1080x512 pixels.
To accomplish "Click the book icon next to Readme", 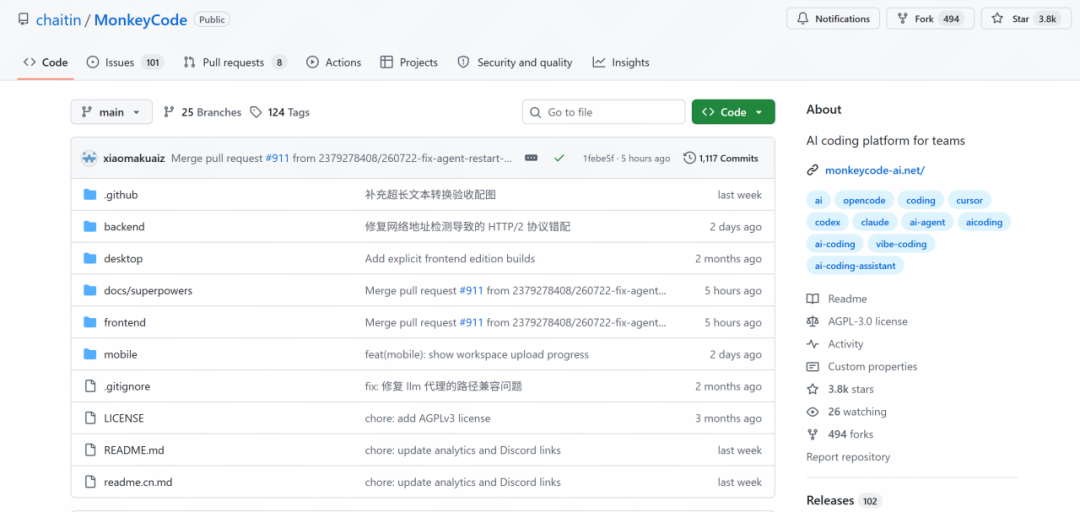I will [813, 299].
